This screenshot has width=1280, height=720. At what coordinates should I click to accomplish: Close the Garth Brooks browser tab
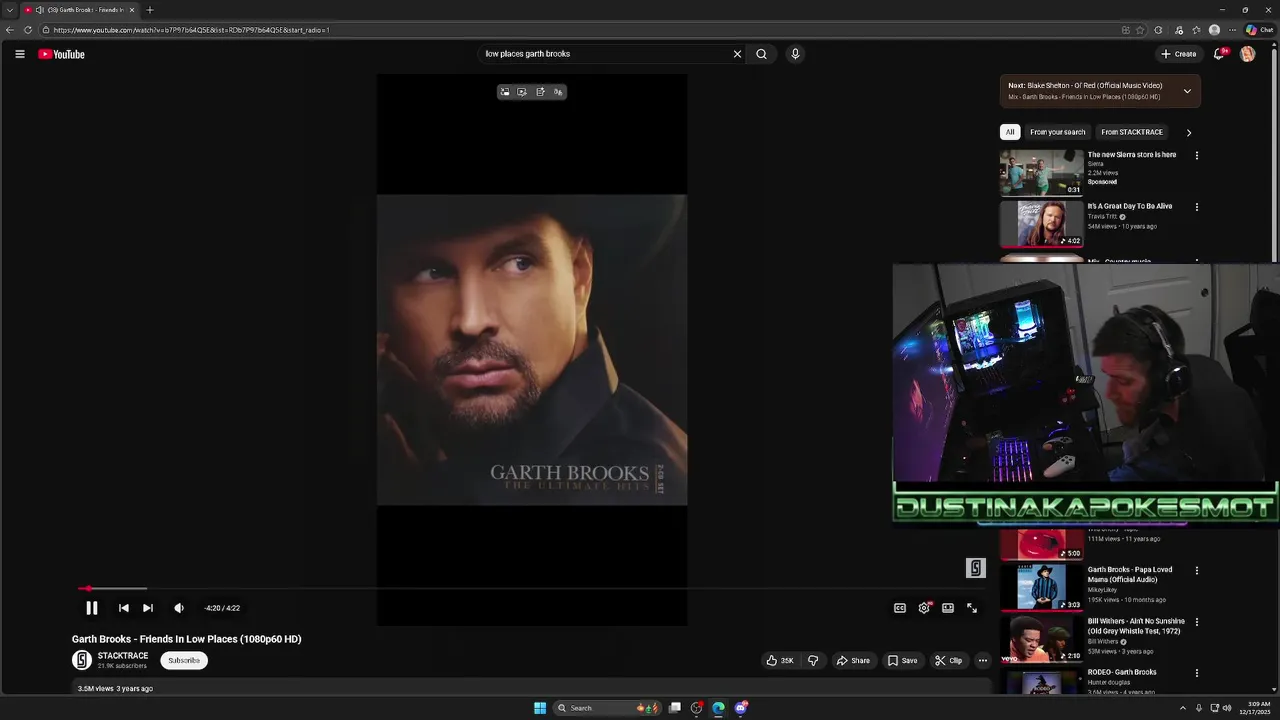click(131, 10)
